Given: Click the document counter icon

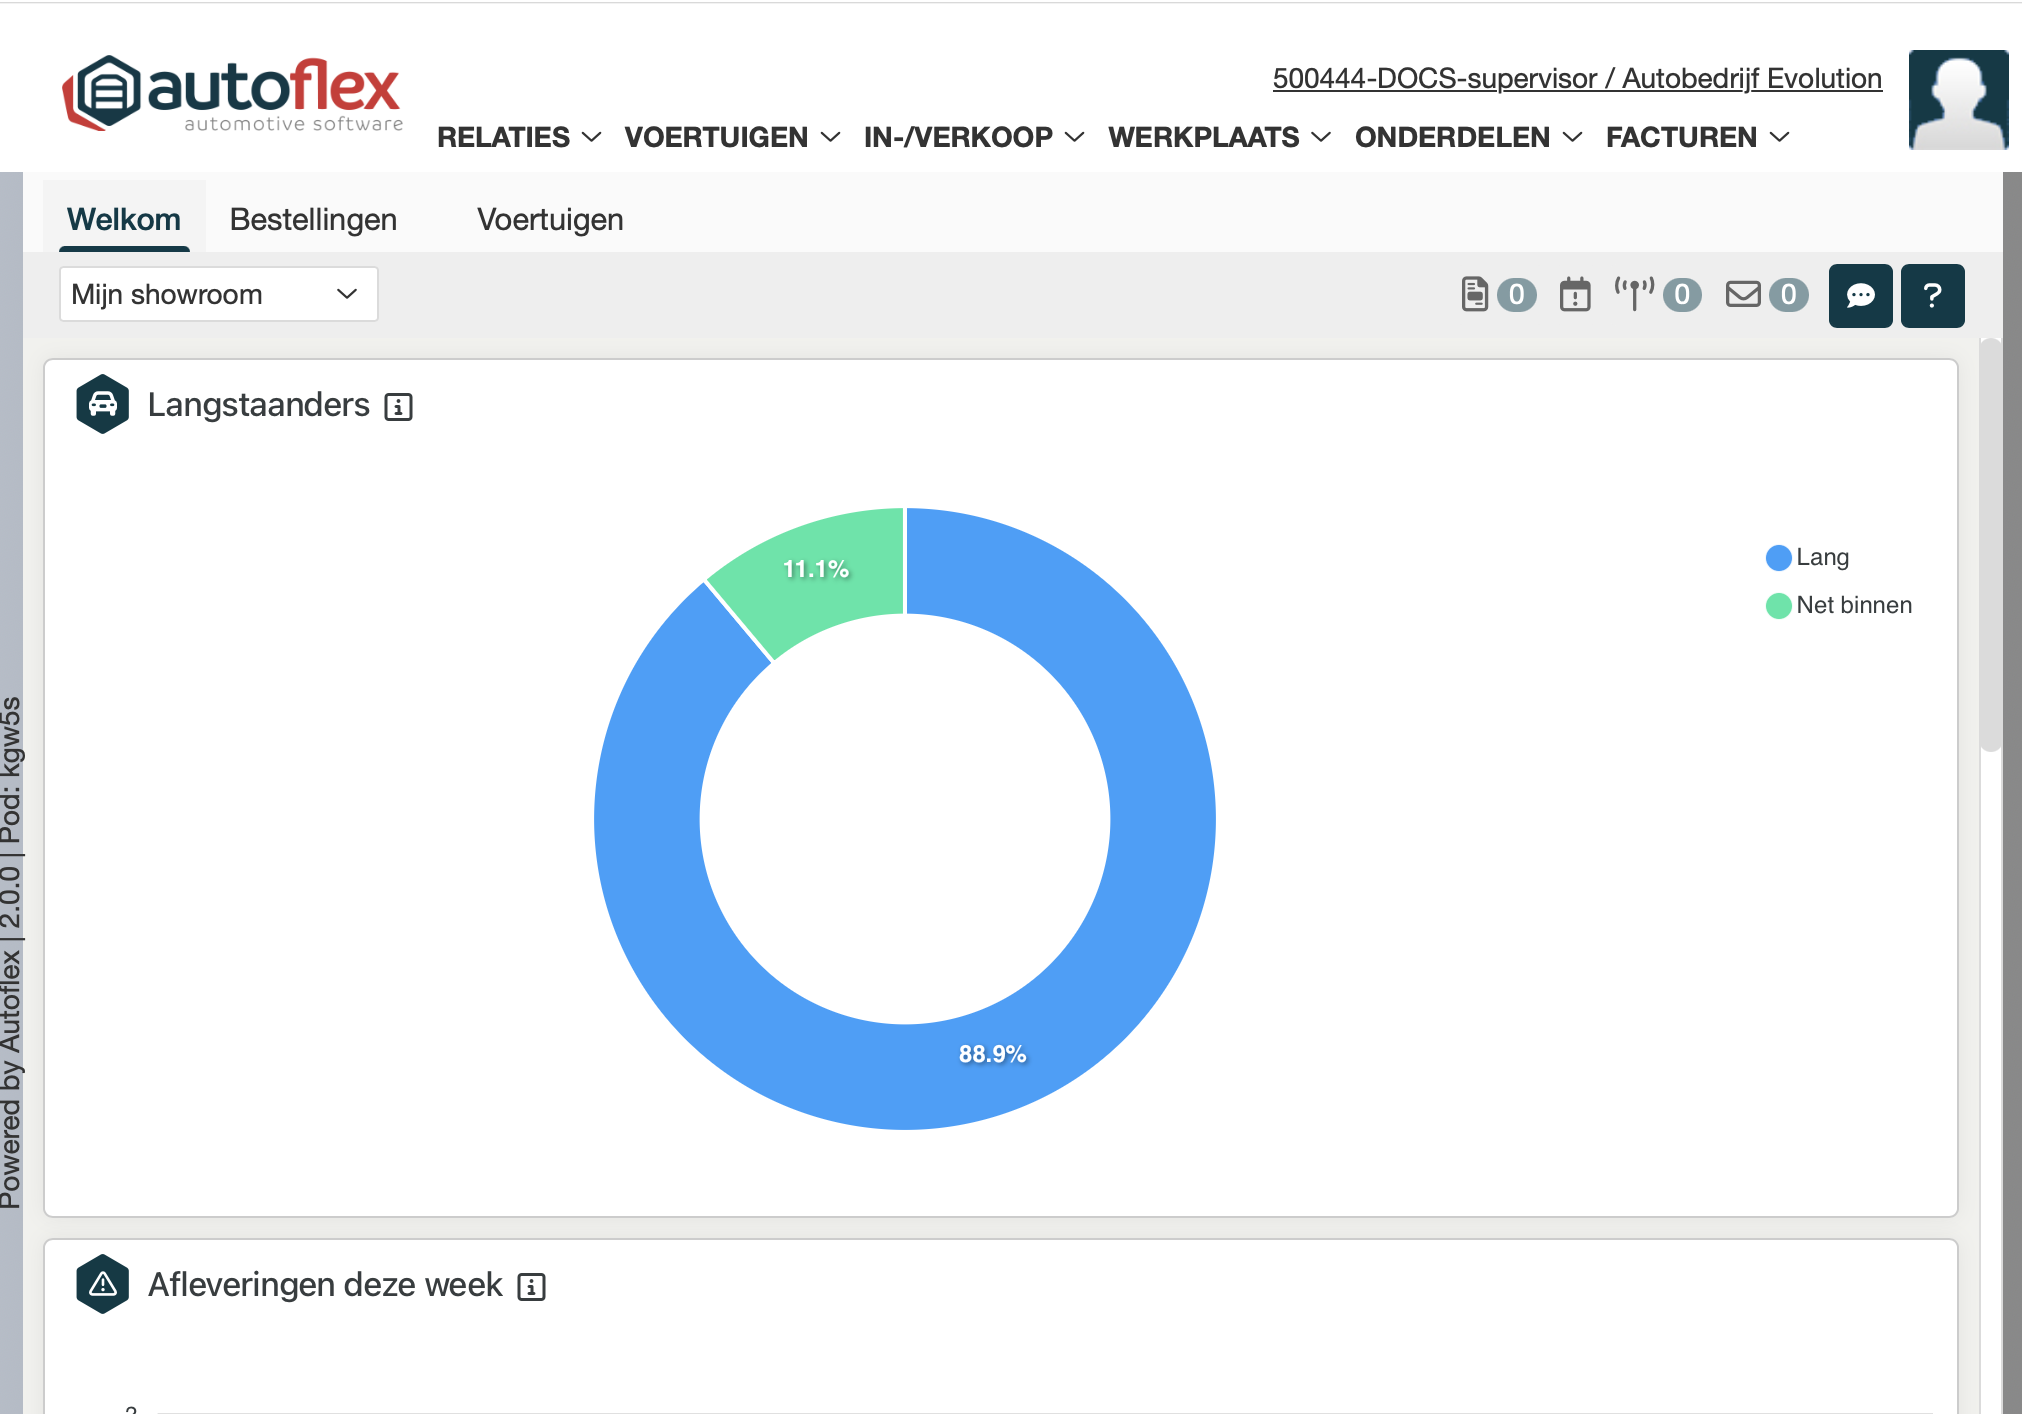Looking at the screenshot, I should coord(1475,295).
